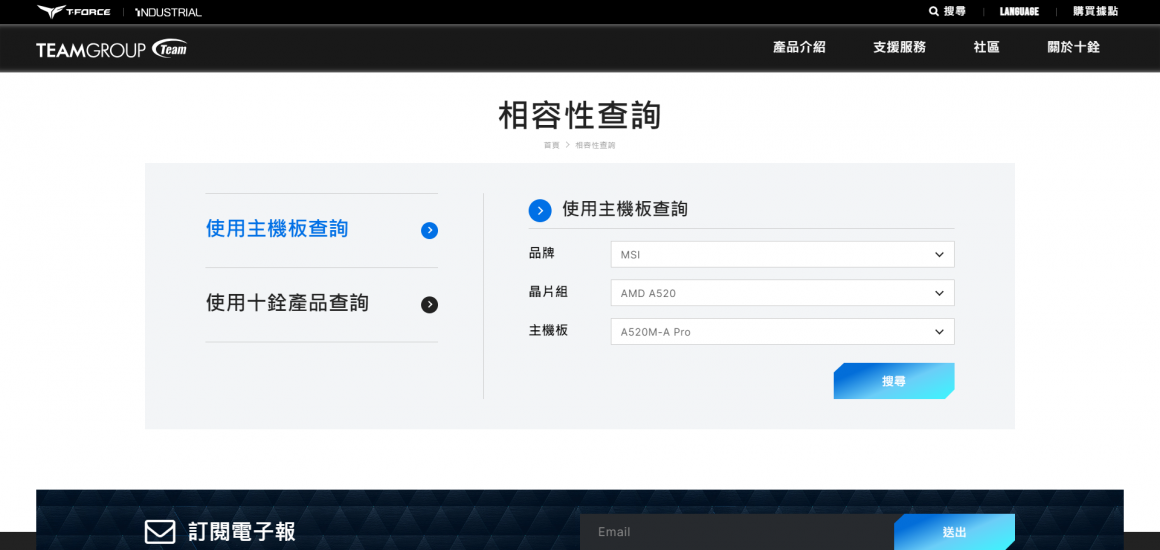Click the T-FORCE logo in top bar
The image size is (1160, 550).
click(74, 12)
